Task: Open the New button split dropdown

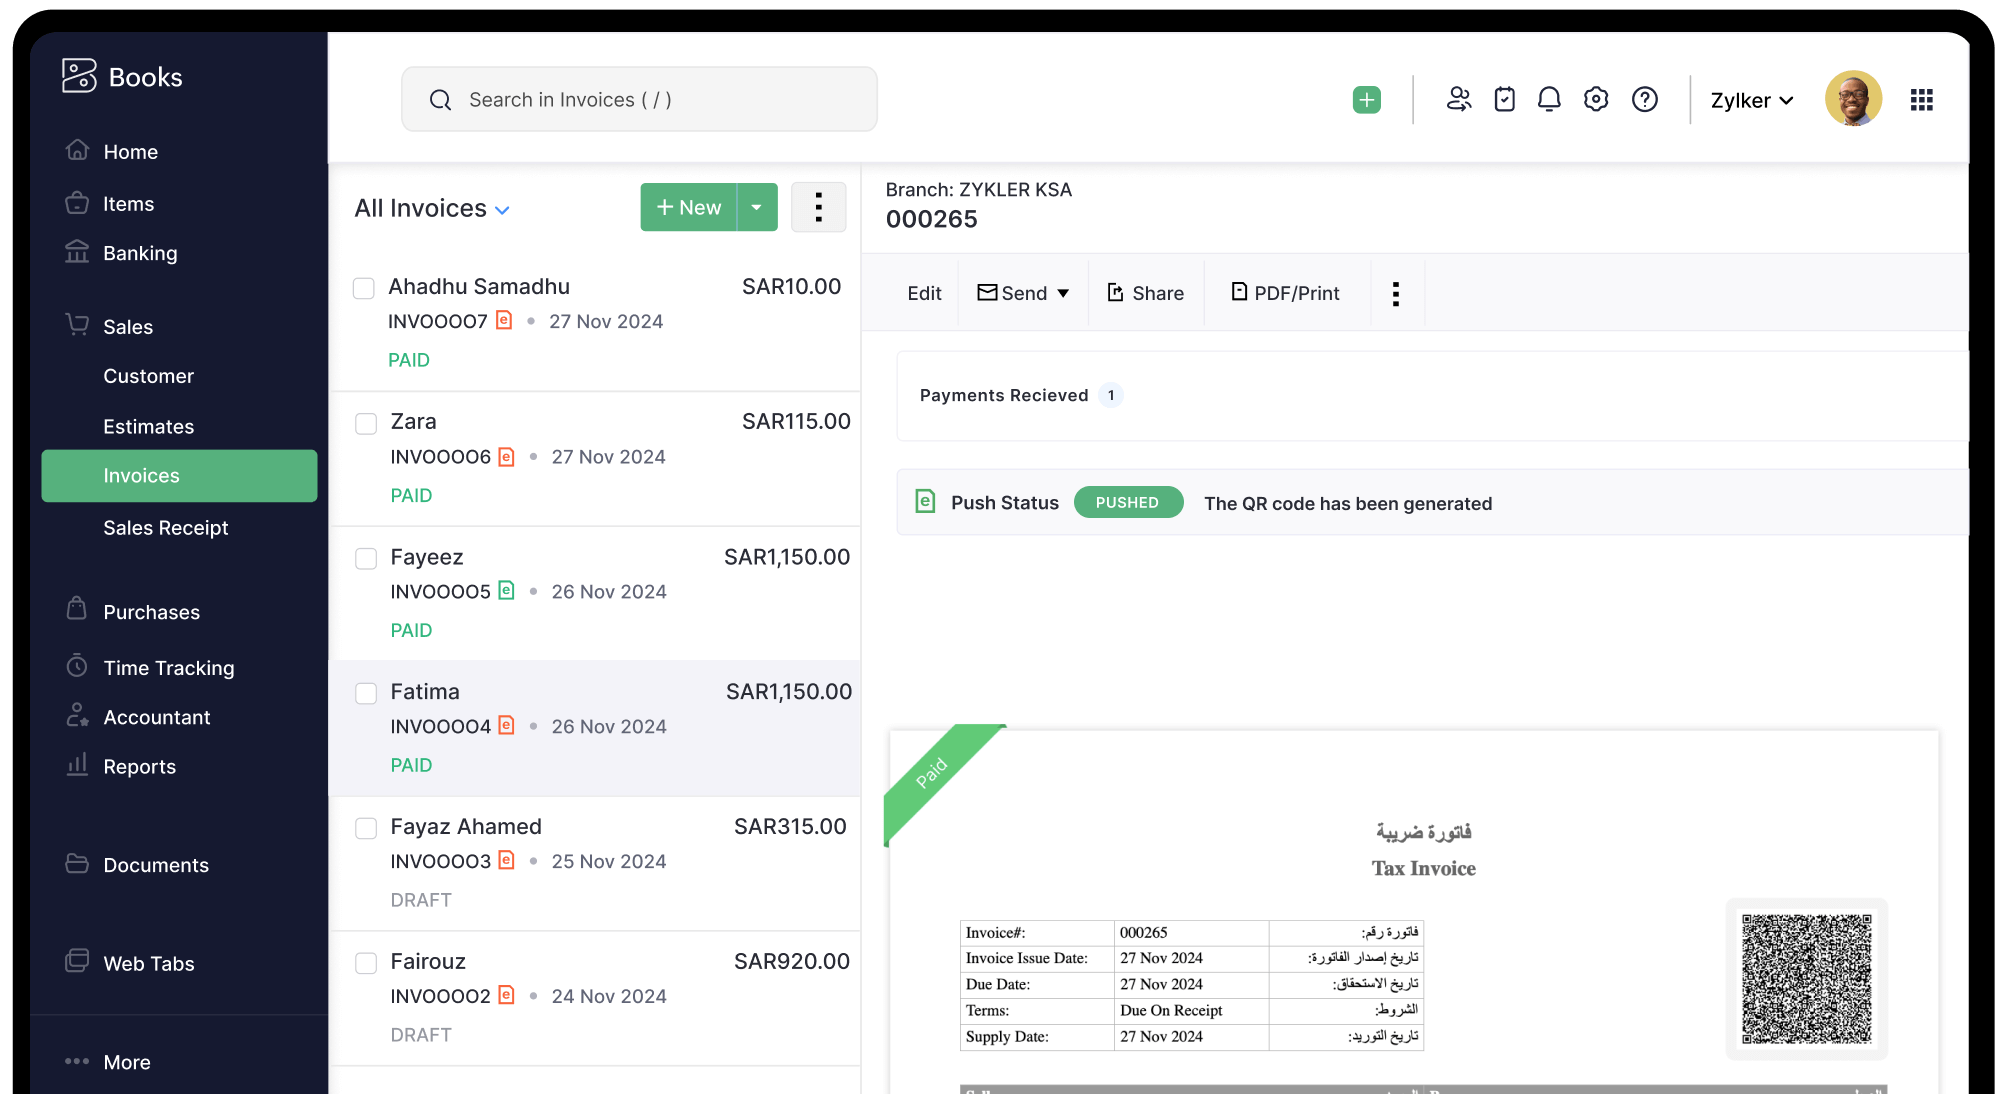Action: click(x=757, y=207)
